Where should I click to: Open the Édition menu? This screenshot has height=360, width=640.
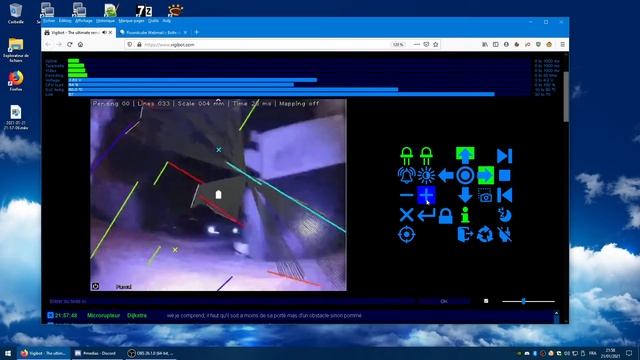point(65,20)
